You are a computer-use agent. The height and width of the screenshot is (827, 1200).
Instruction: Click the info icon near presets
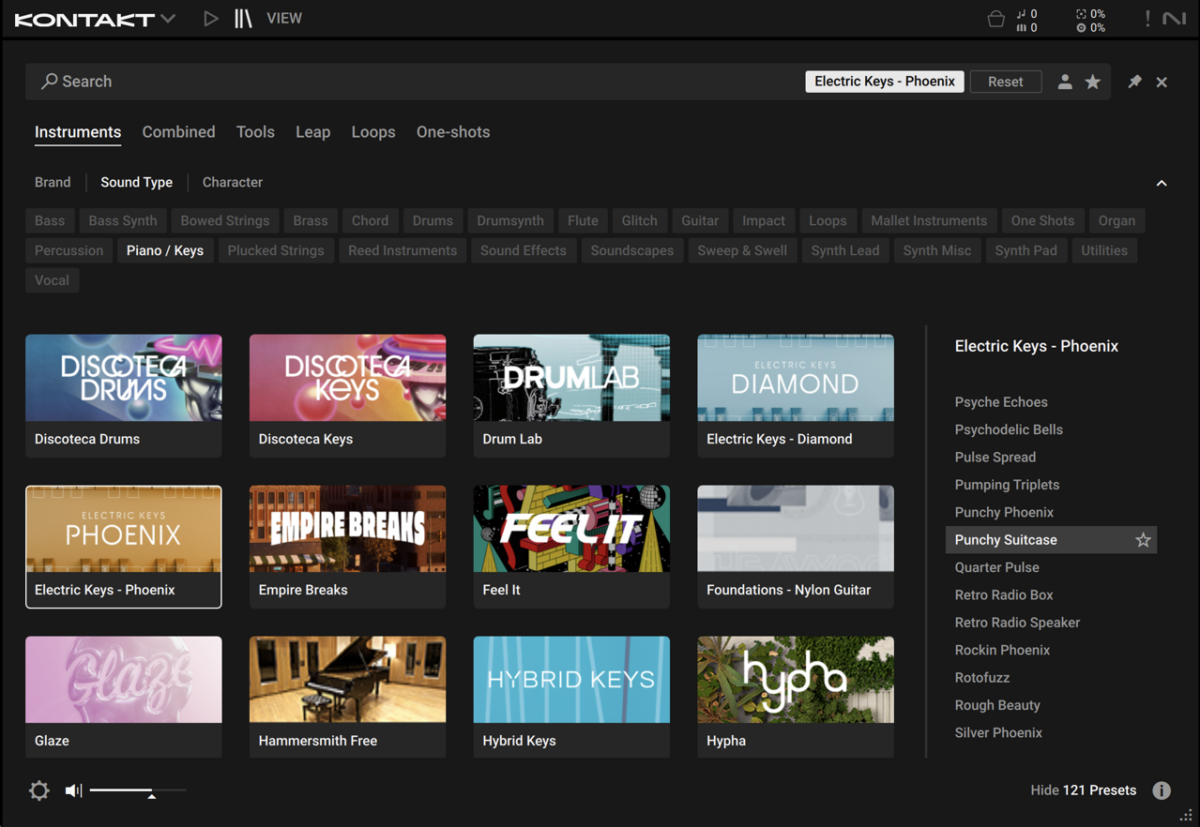1161,790
